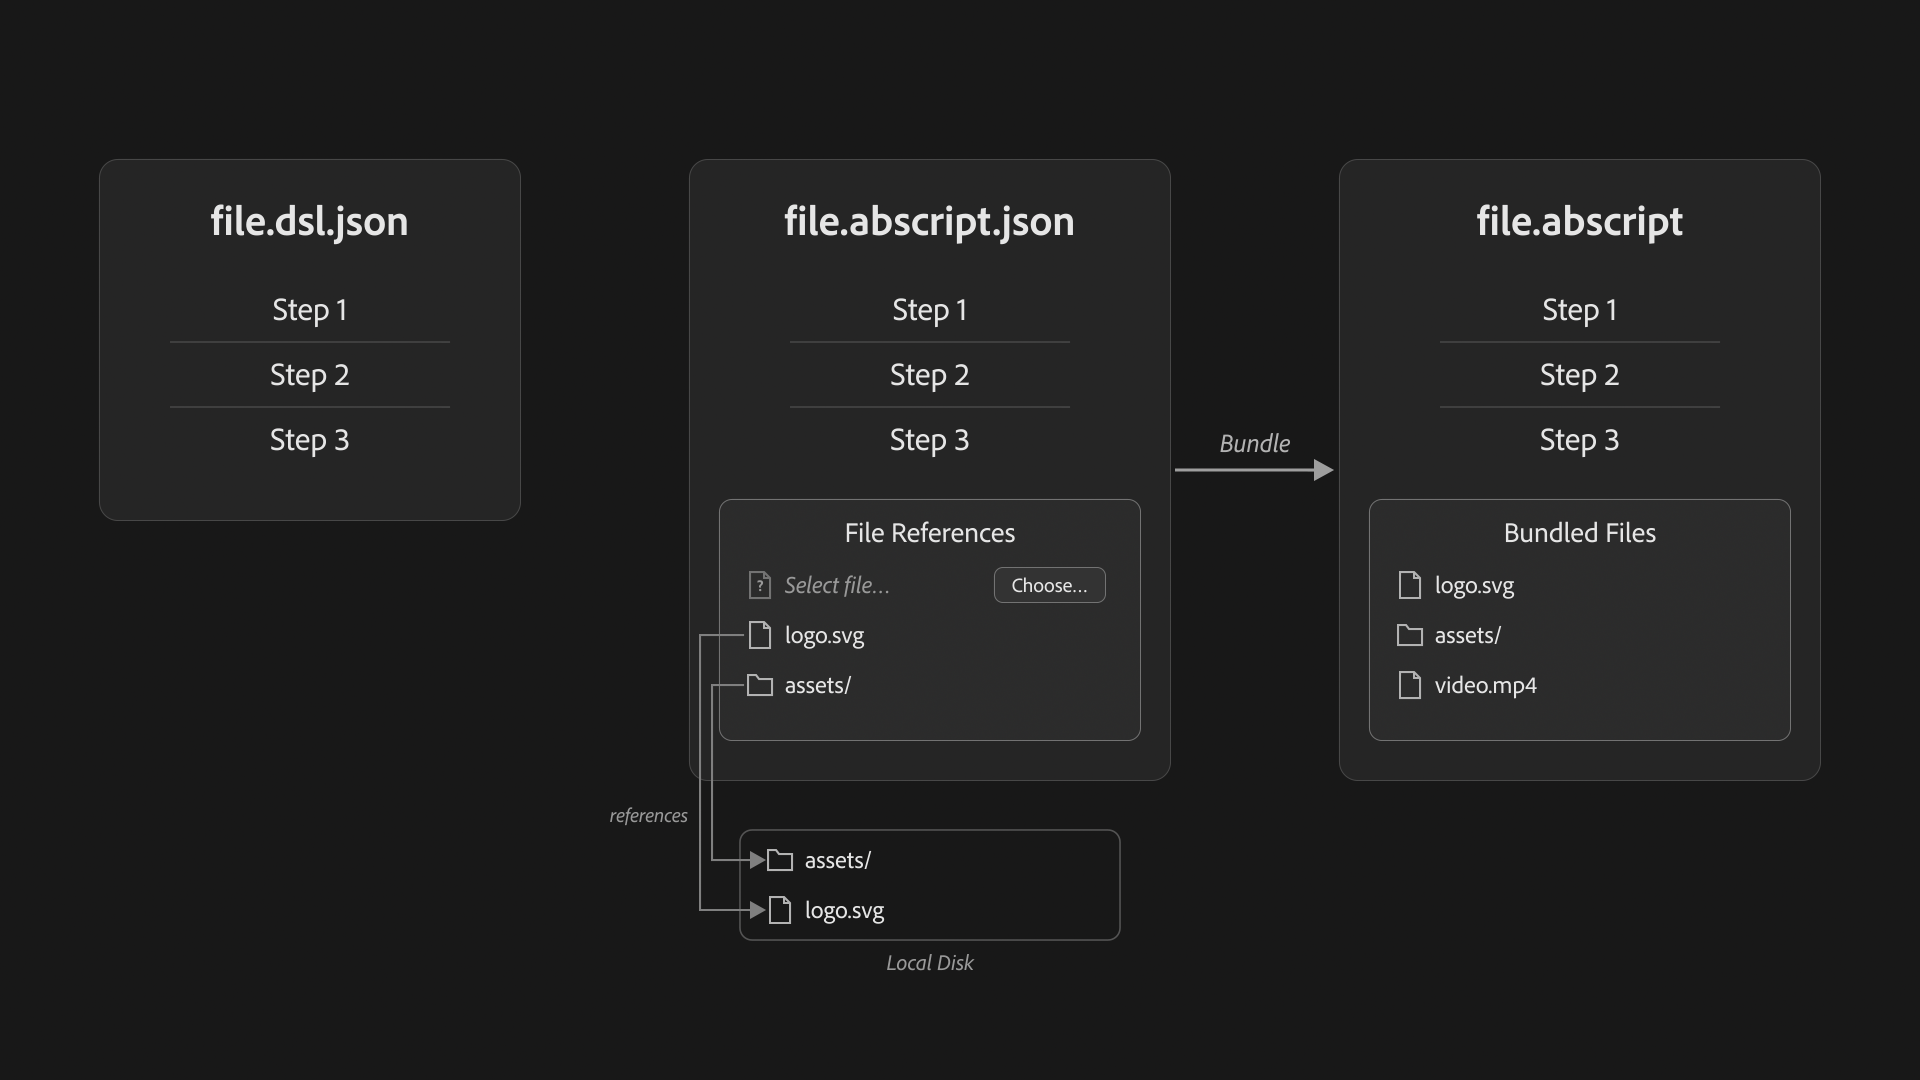1920x1080 pixels.
Task: Click the Choose... button
Action: point(1049,585)
